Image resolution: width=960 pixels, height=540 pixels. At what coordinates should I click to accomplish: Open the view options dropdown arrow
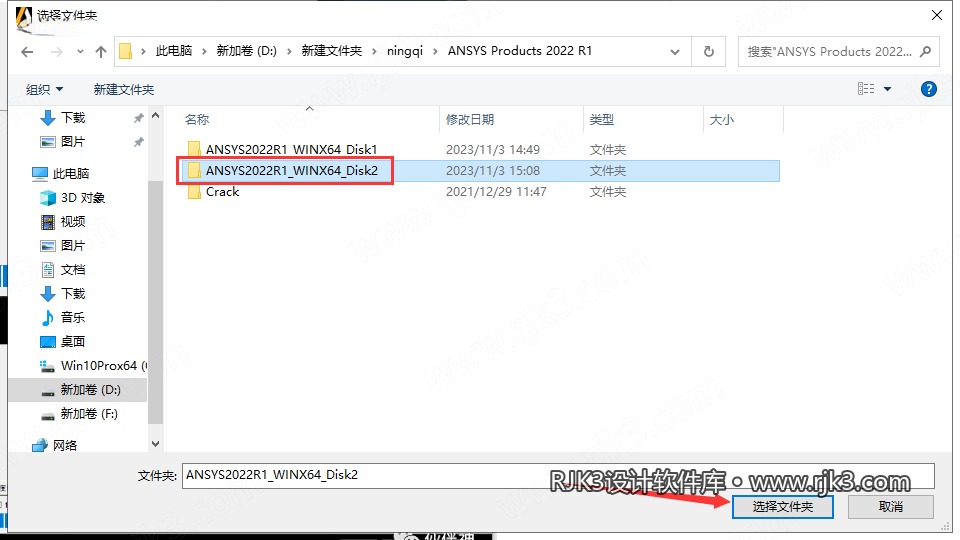[x=887, y=89]
